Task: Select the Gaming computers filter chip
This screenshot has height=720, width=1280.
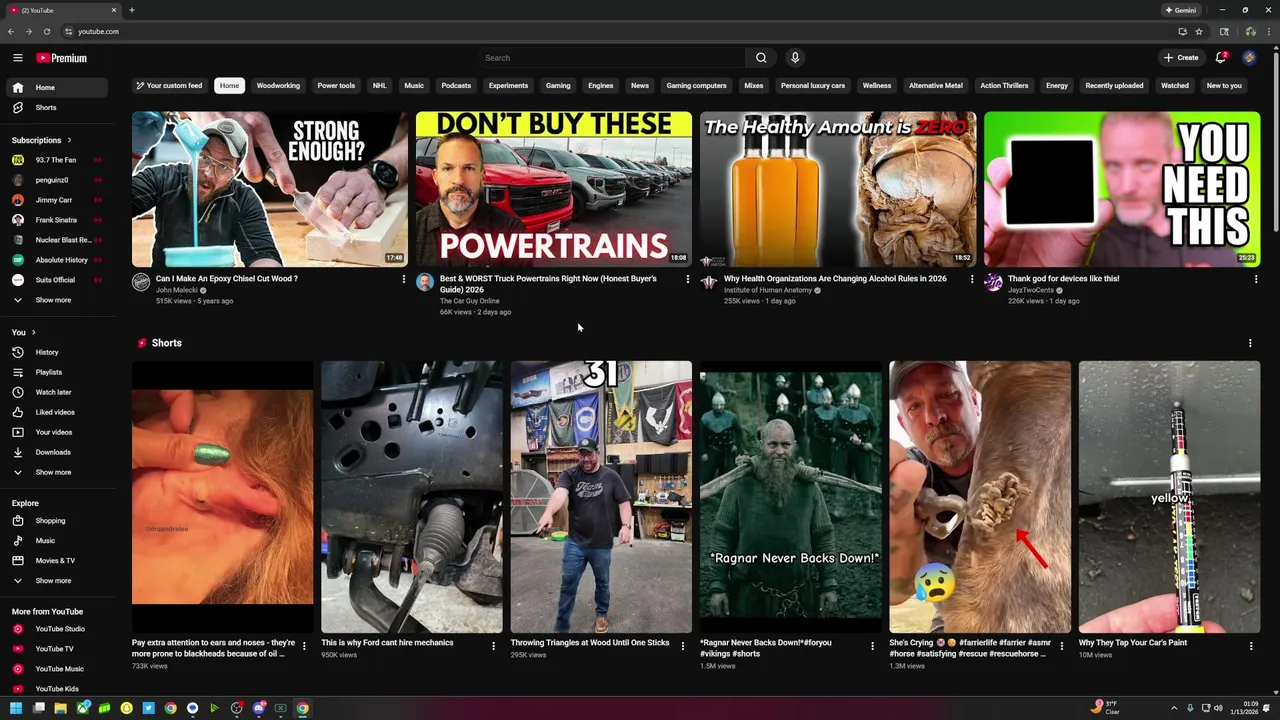Action: point(696,86)
